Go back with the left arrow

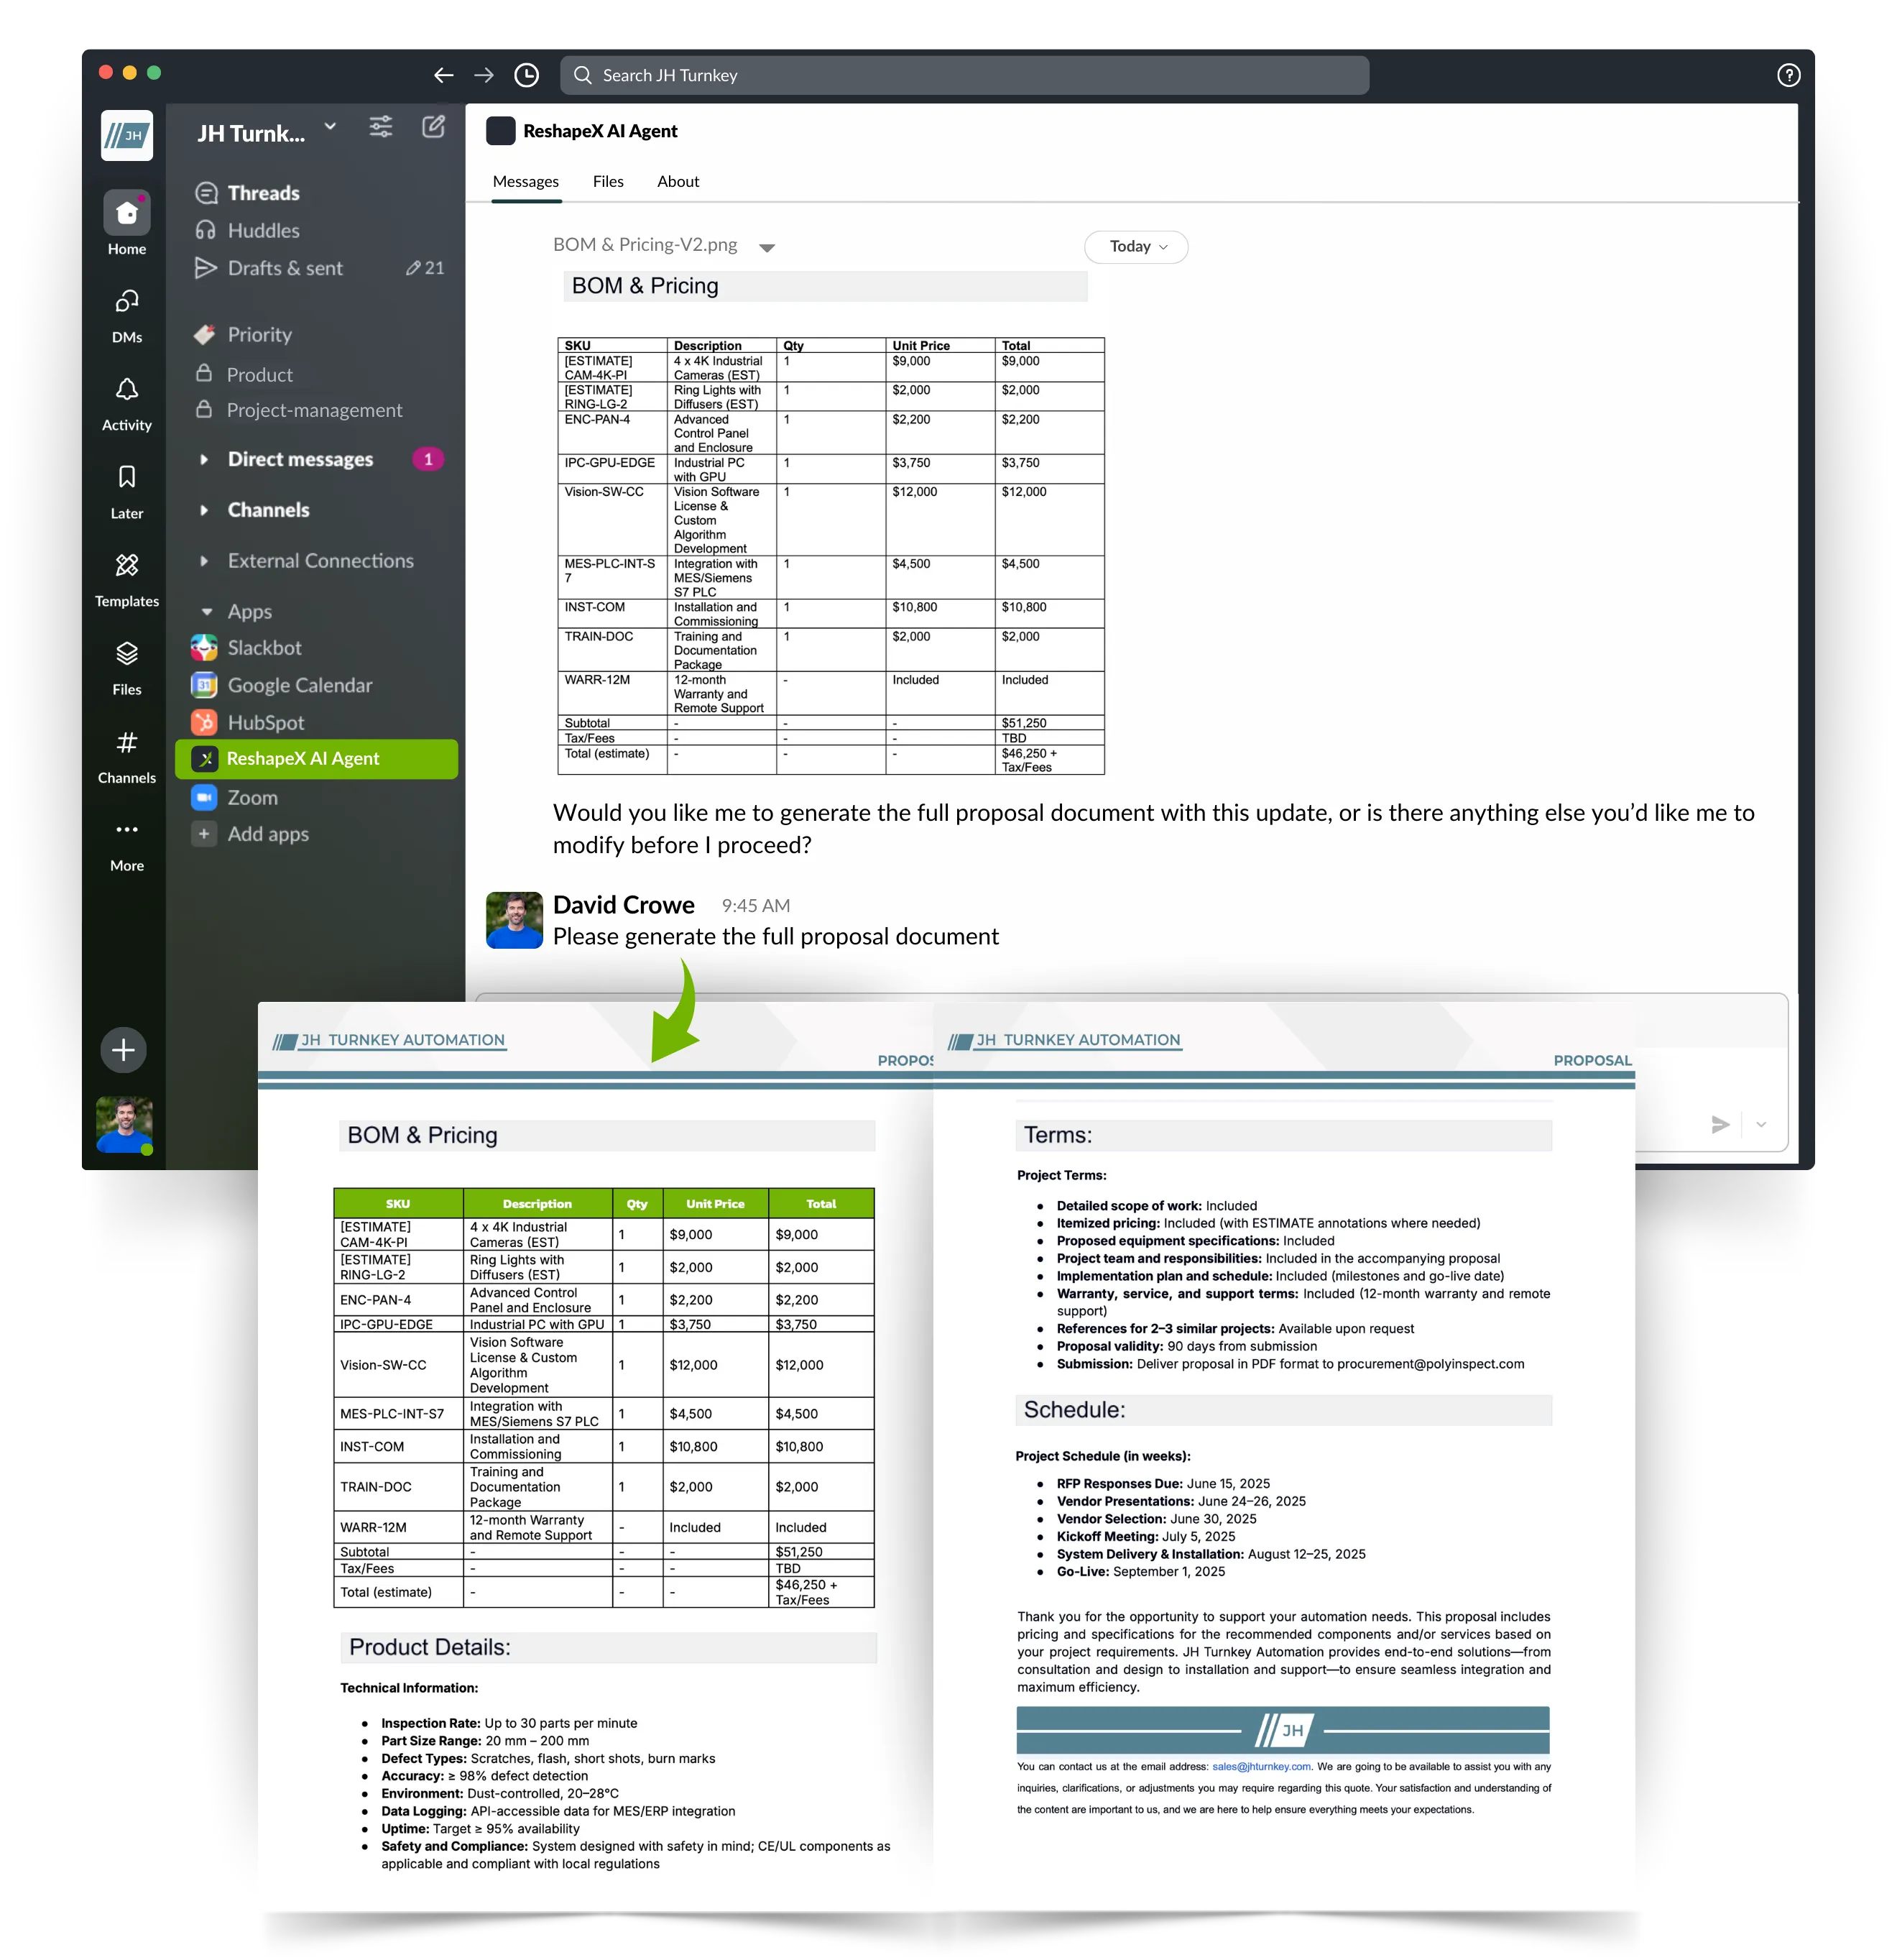443,75
